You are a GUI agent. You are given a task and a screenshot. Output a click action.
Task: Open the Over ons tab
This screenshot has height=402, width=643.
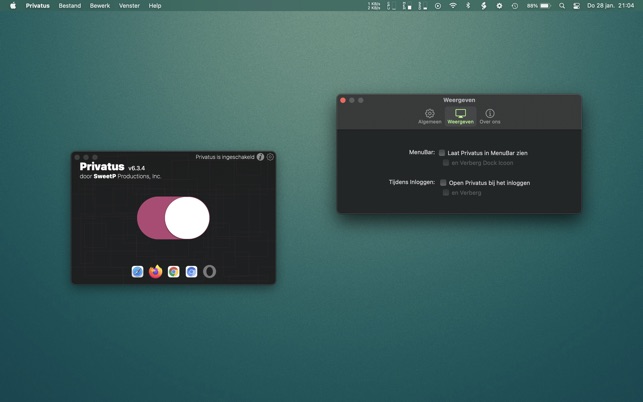[x=490, y=116]
